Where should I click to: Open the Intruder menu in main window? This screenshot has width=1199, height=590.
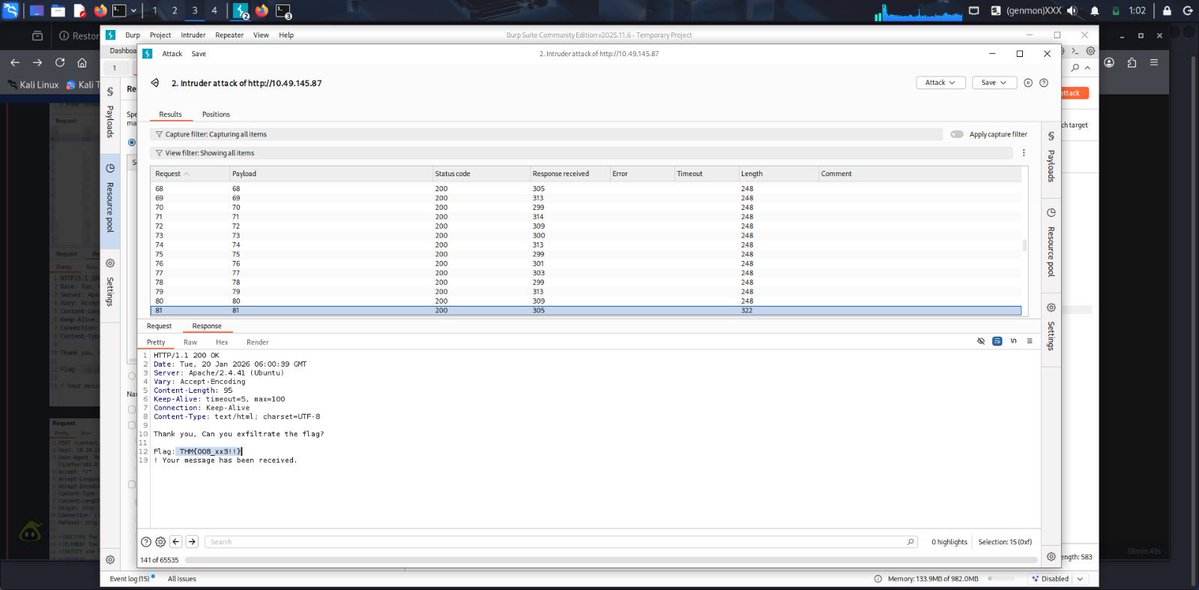click(193, 35)
